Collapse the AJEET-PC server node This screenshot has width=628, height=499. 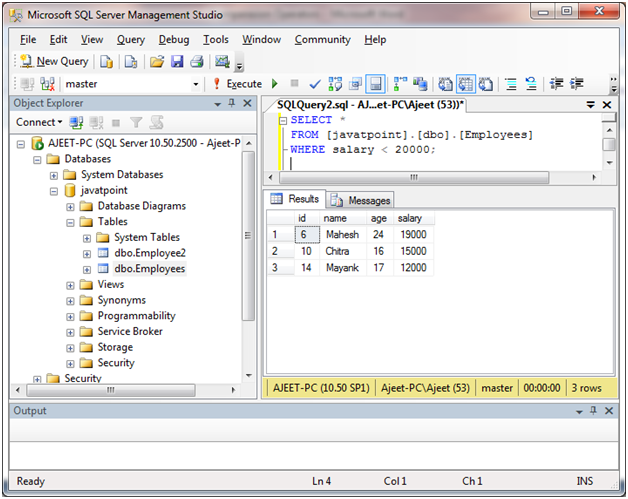pyautogui.click(x=21, y=144)
